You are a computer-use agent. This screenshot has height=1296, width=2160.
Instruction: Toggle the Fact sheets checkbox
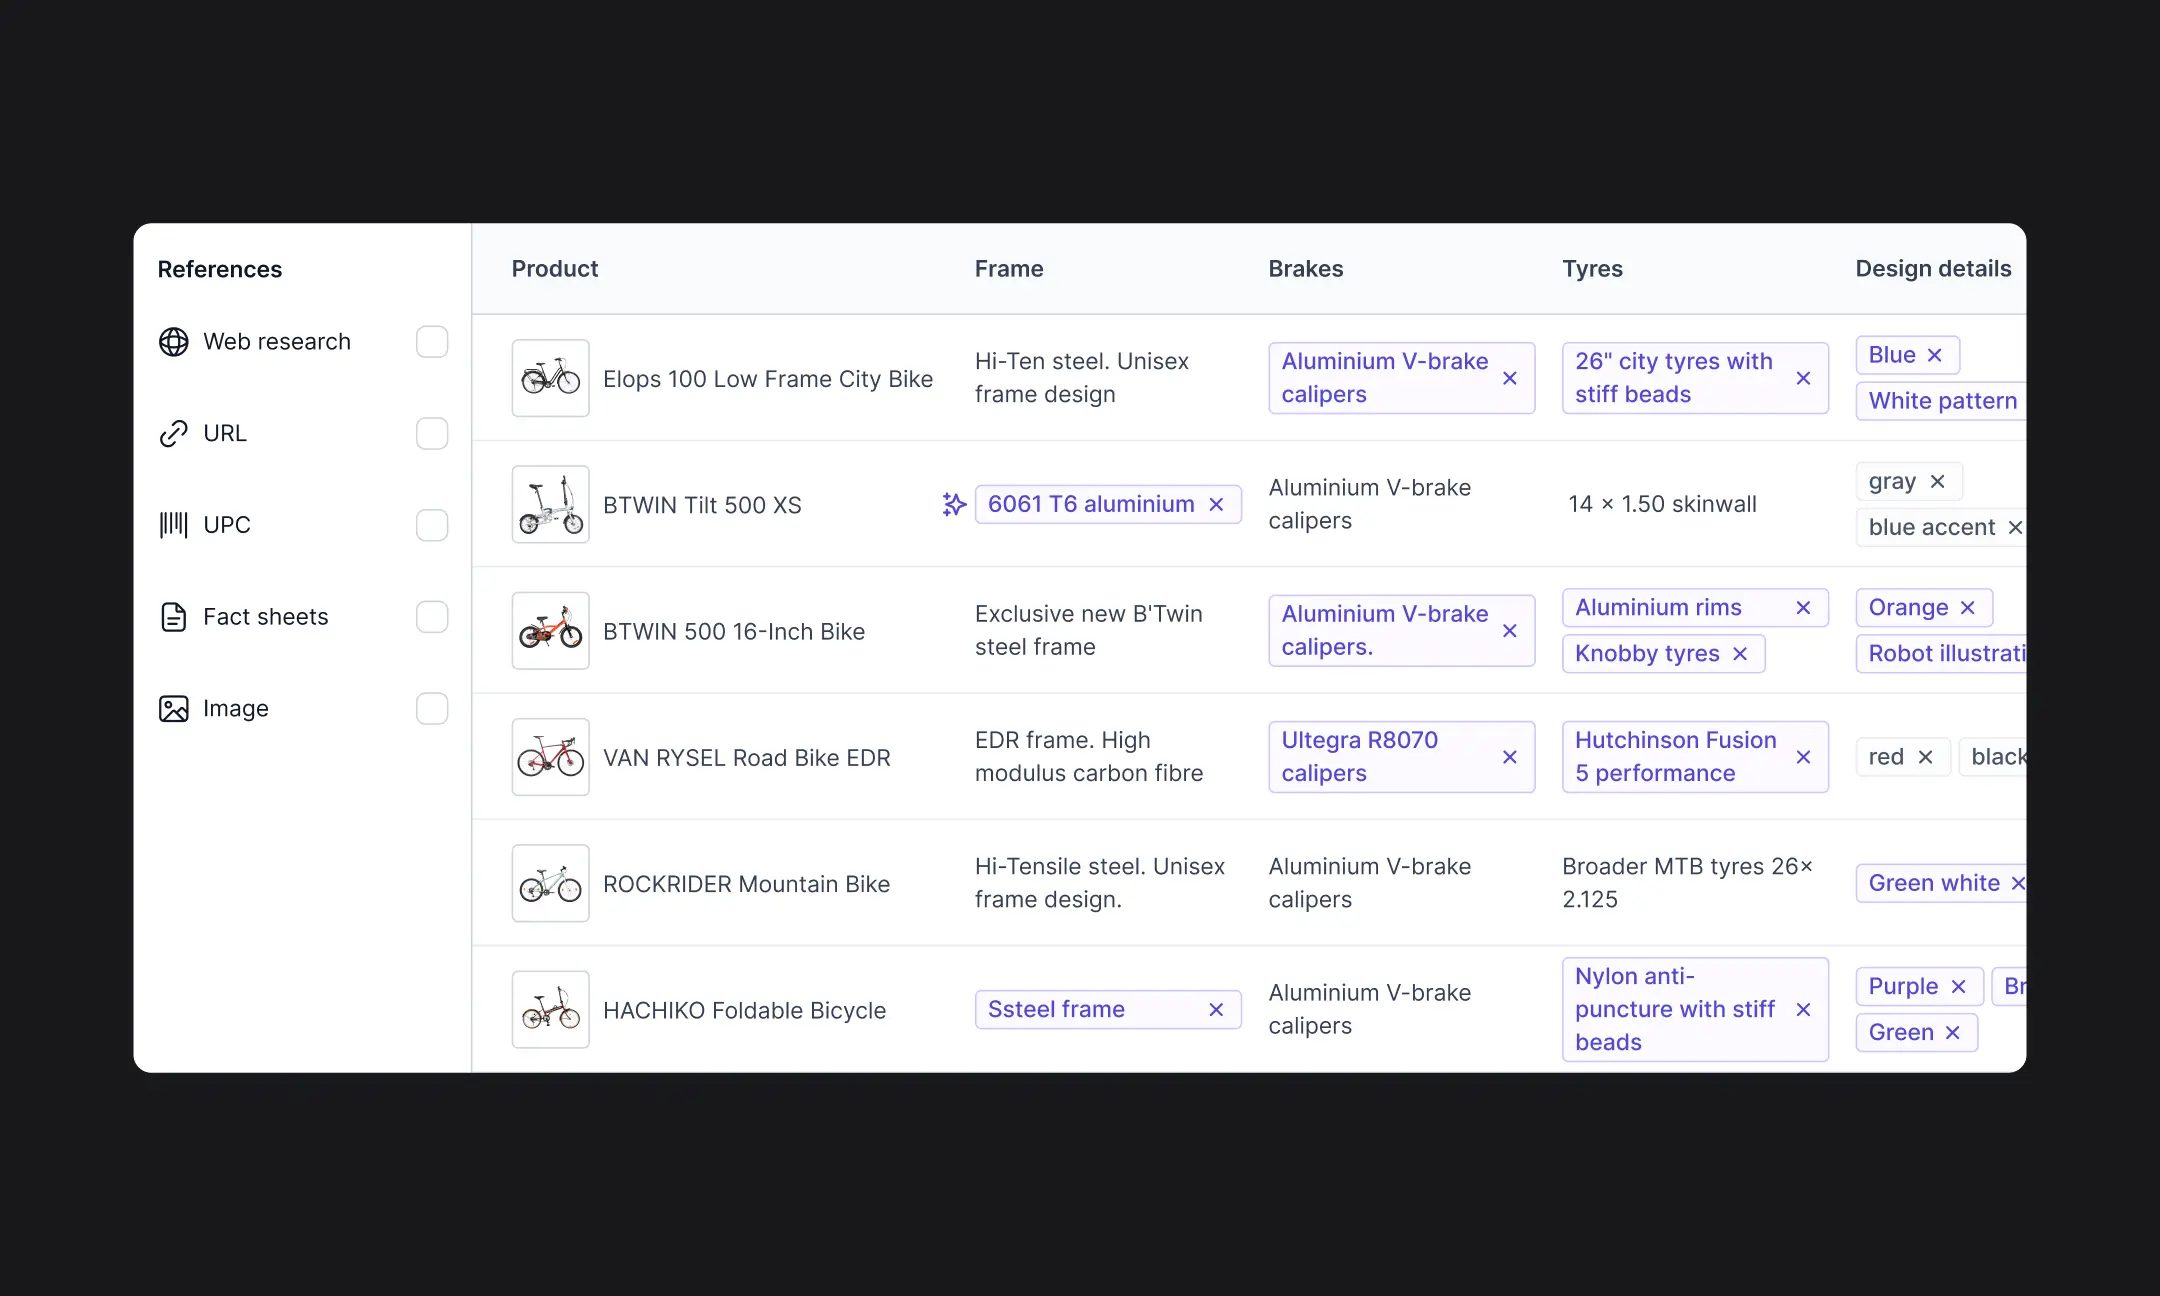click(x=432, y=617)
